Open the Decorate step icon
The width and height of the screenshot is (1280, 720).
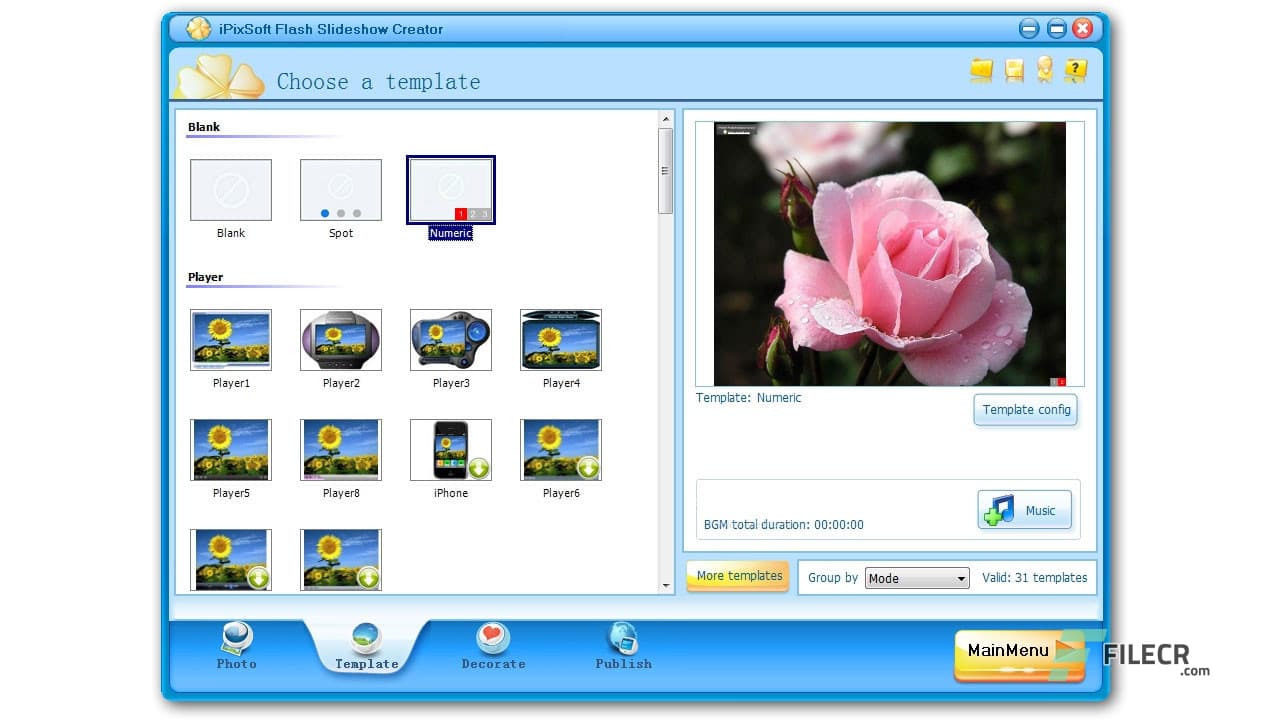click(x=493, y=645)
